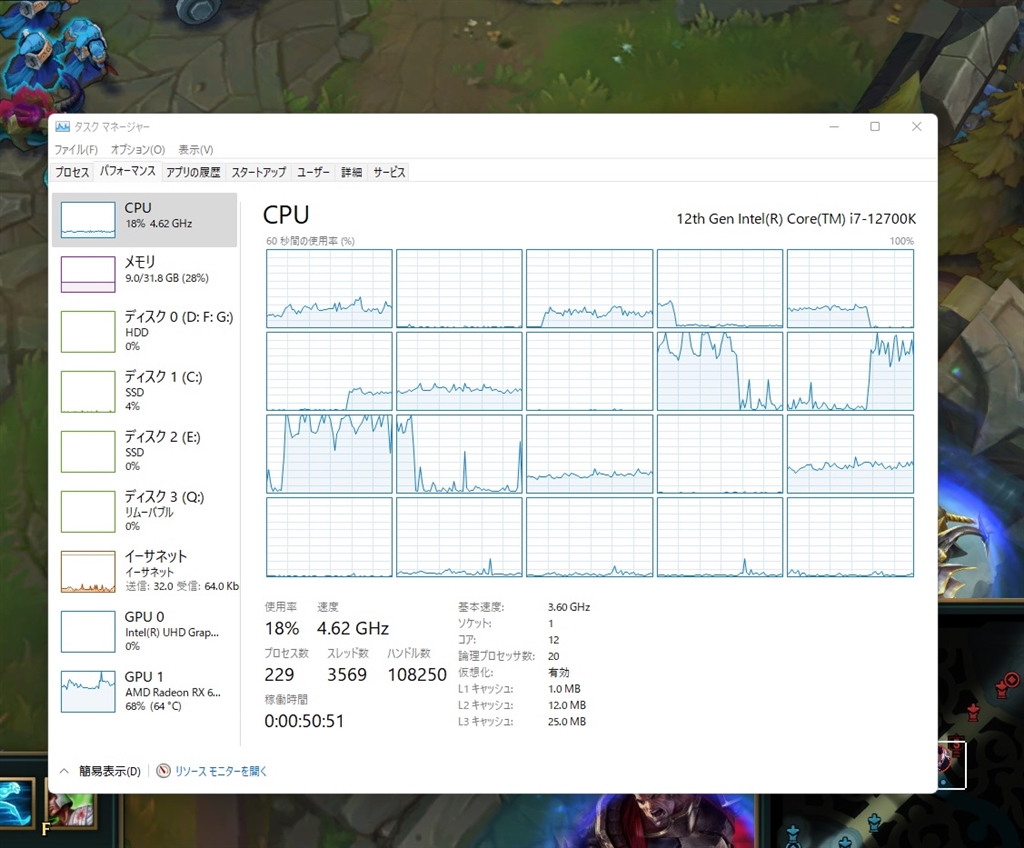This screenshot has width=1024, height=848.
Task: Select the イーサネット network thumbnail
Action: 88,572
